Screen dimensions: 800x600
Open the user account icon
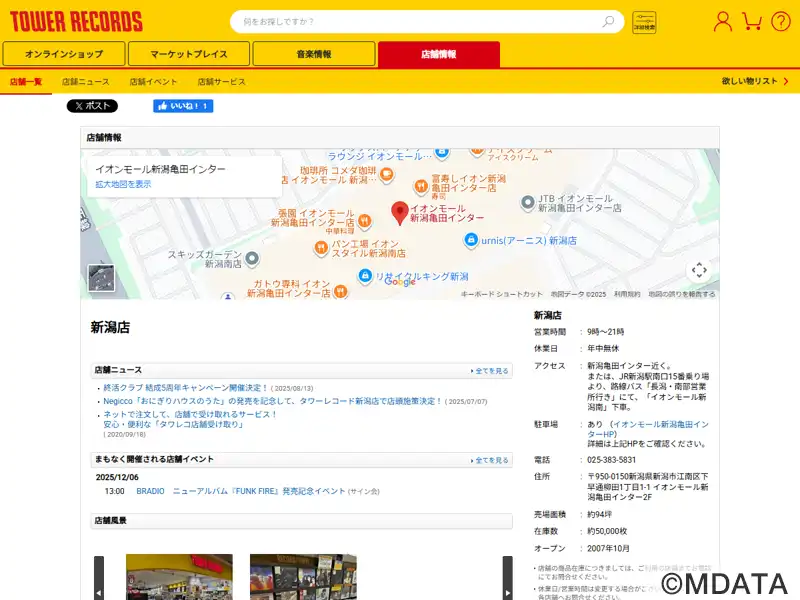tap(722, 22)
